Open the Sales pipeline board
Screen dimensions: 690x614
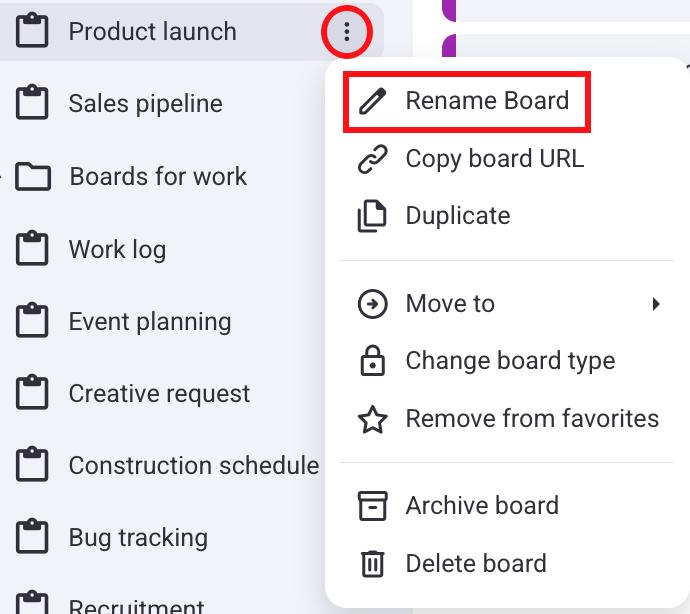tap(145, 104)
